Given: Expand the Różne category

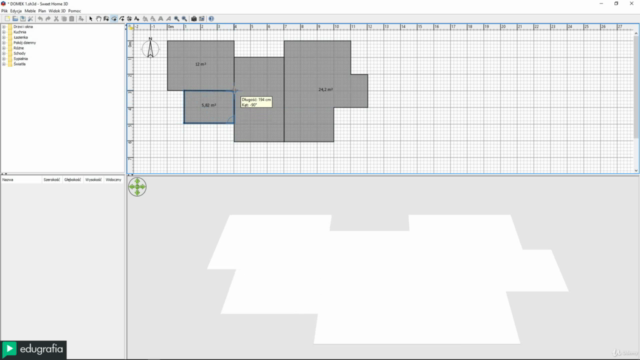Looking at the screenshot, I should pos(4,48).
